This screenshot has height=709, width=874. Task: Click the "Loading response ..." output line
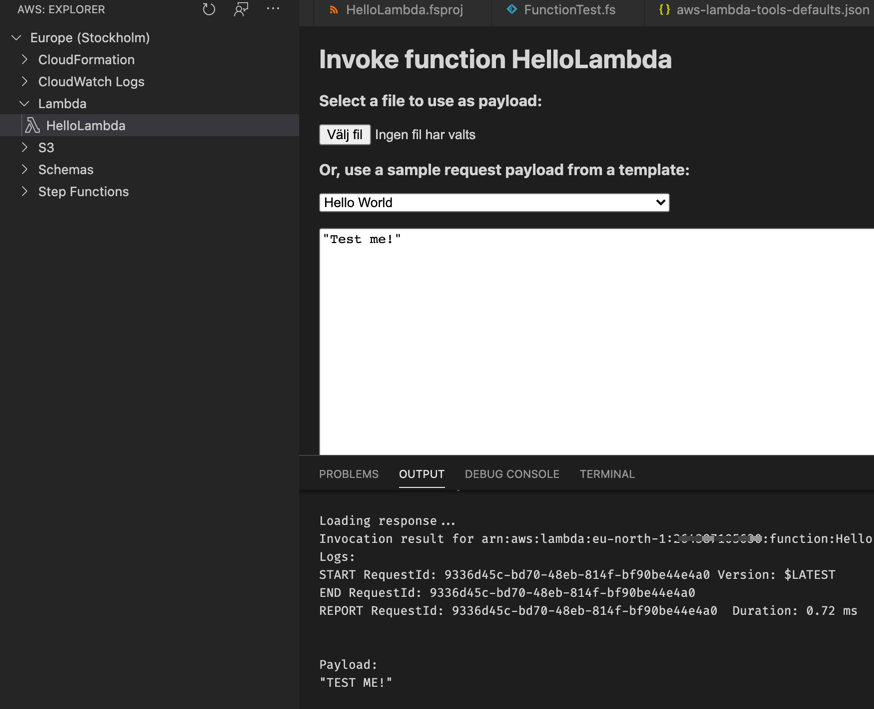pyautogui.click(x=387, y=521)
